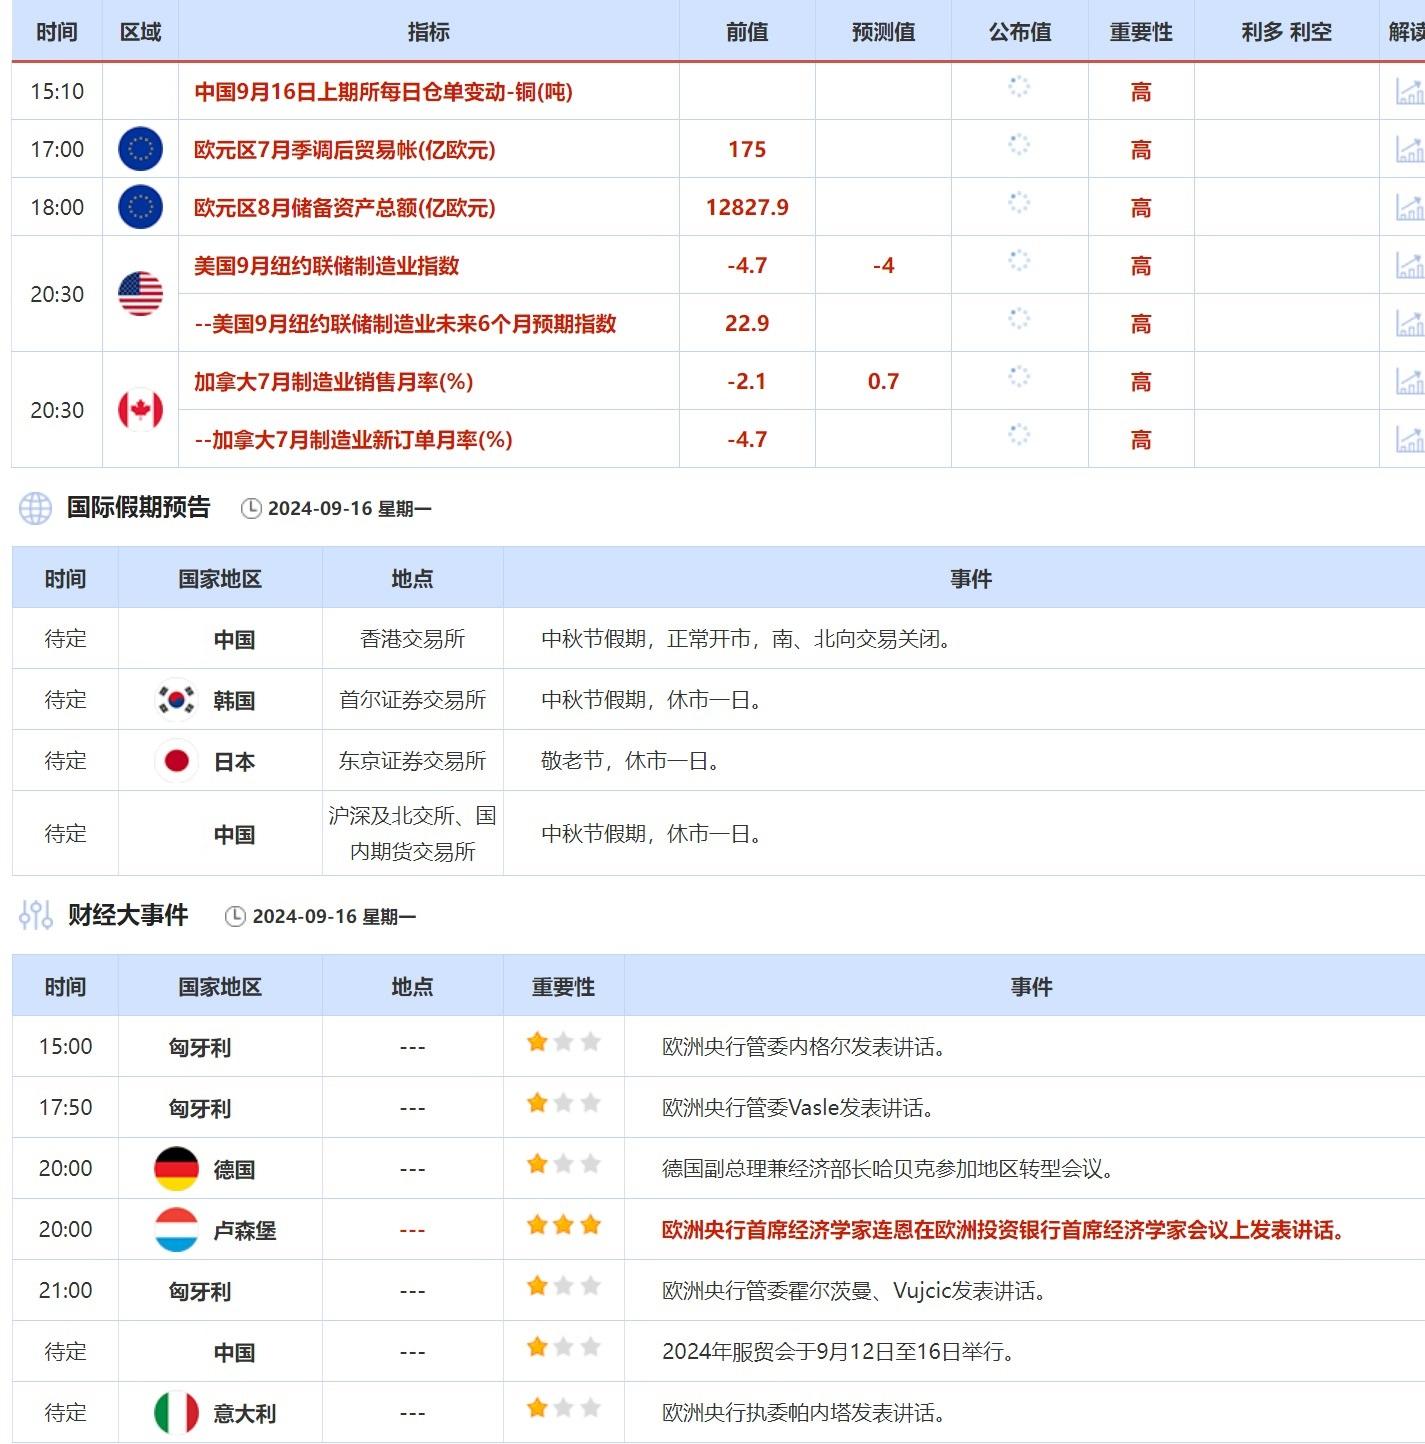
Task: Click the 重要性 column header in indicators table
Action: click(1140, 32)
